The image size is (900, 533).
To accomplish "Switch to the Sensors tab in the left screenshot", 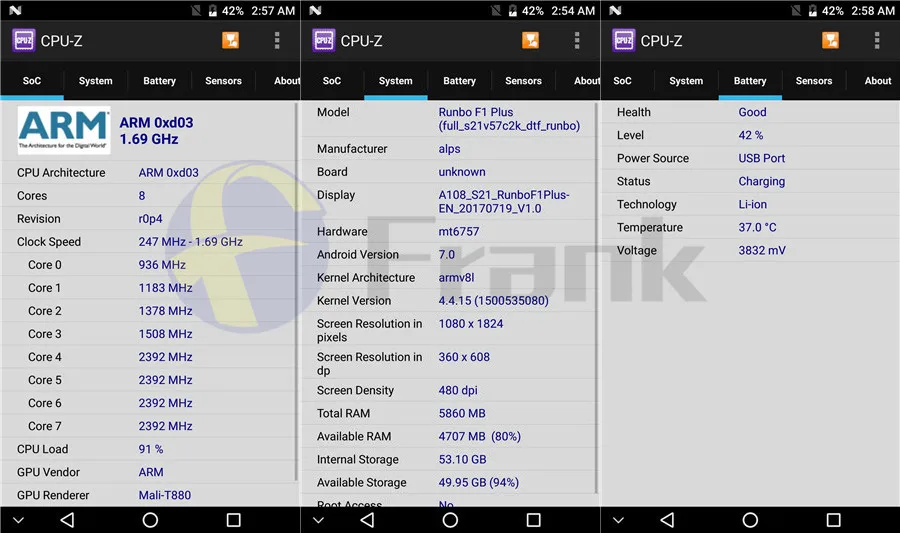I will [x=223, y=81].
